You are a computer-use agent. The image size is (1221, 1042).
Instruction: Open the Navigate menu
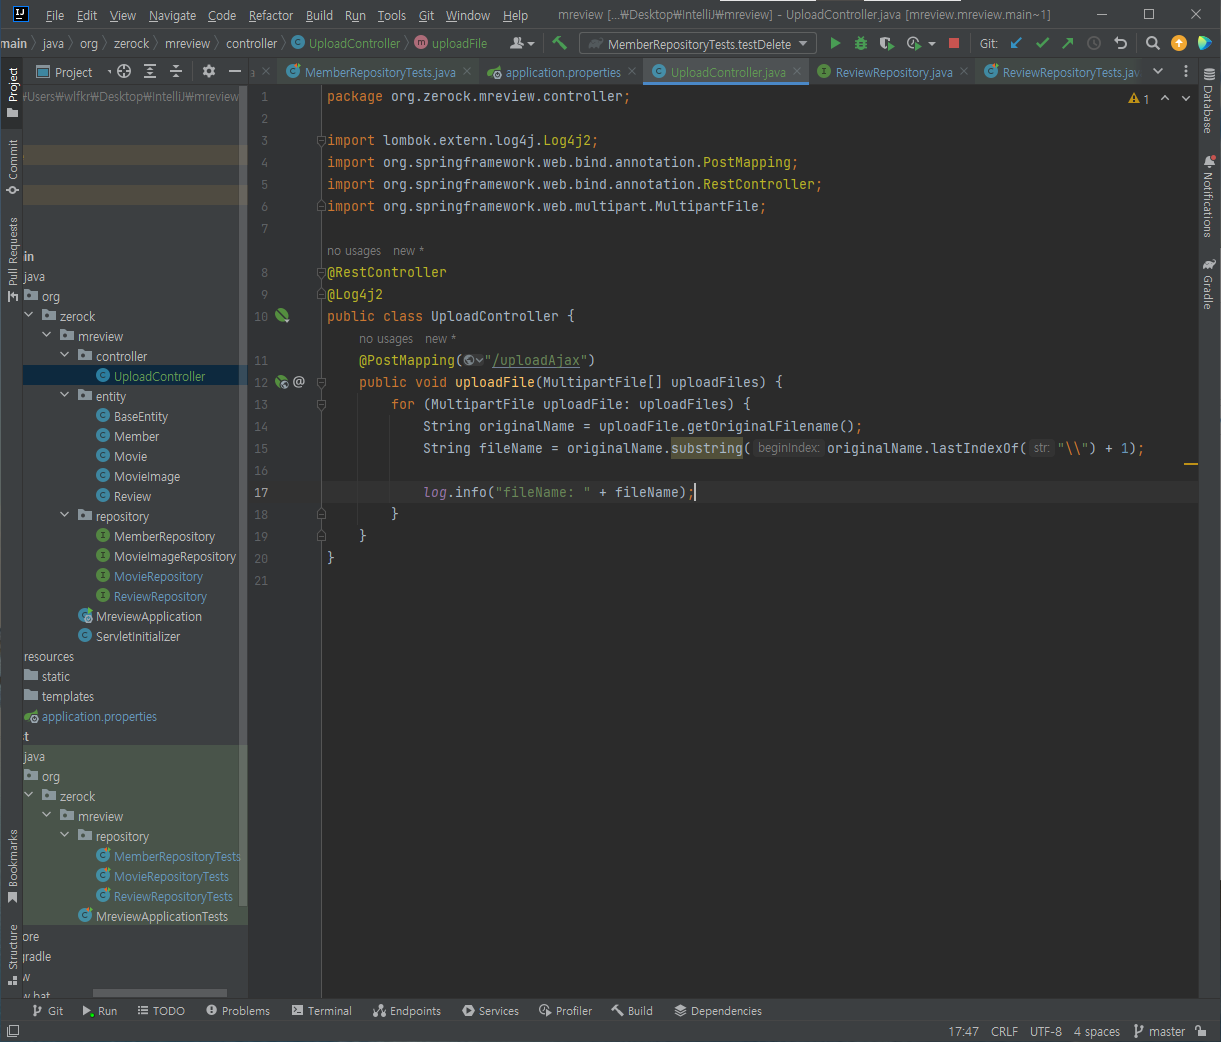click(172, 15)
